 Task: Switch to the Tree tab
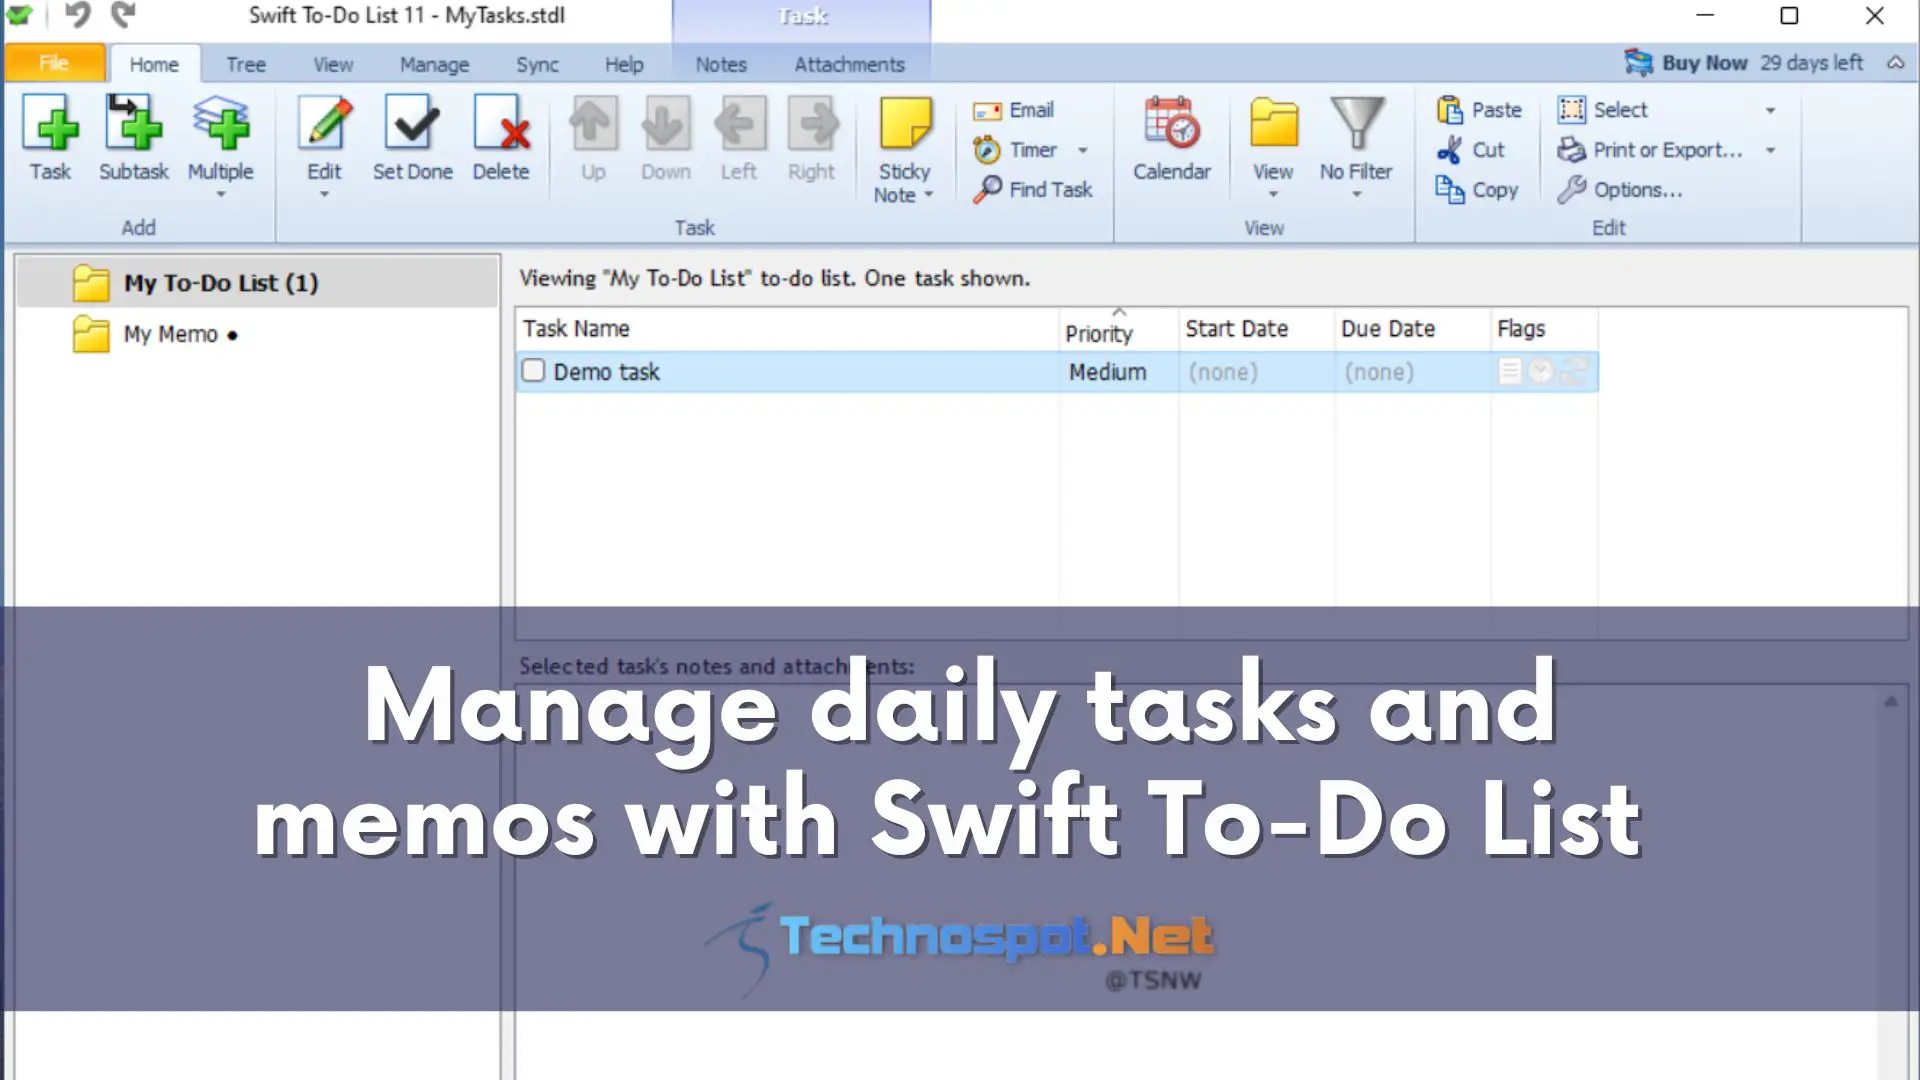(x=245, y=64)
